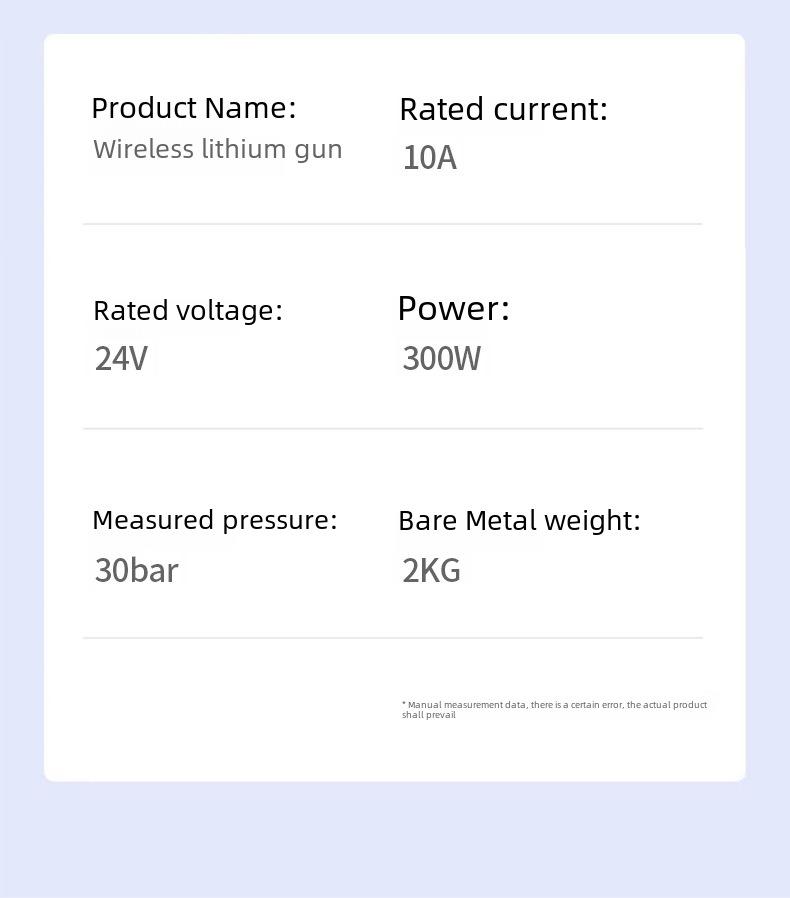Click the word 'shall prevail' in footnote
This screenshot has height=898, width=790.
(x=429, y=715)
